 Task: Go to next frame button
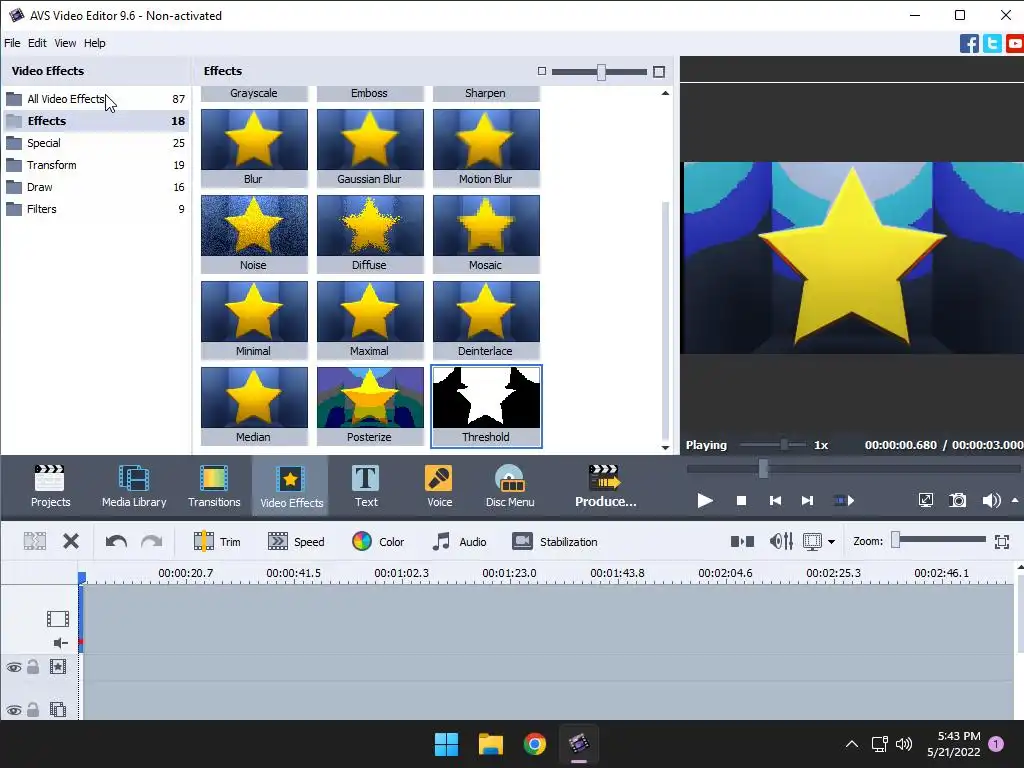click(807, 501)
